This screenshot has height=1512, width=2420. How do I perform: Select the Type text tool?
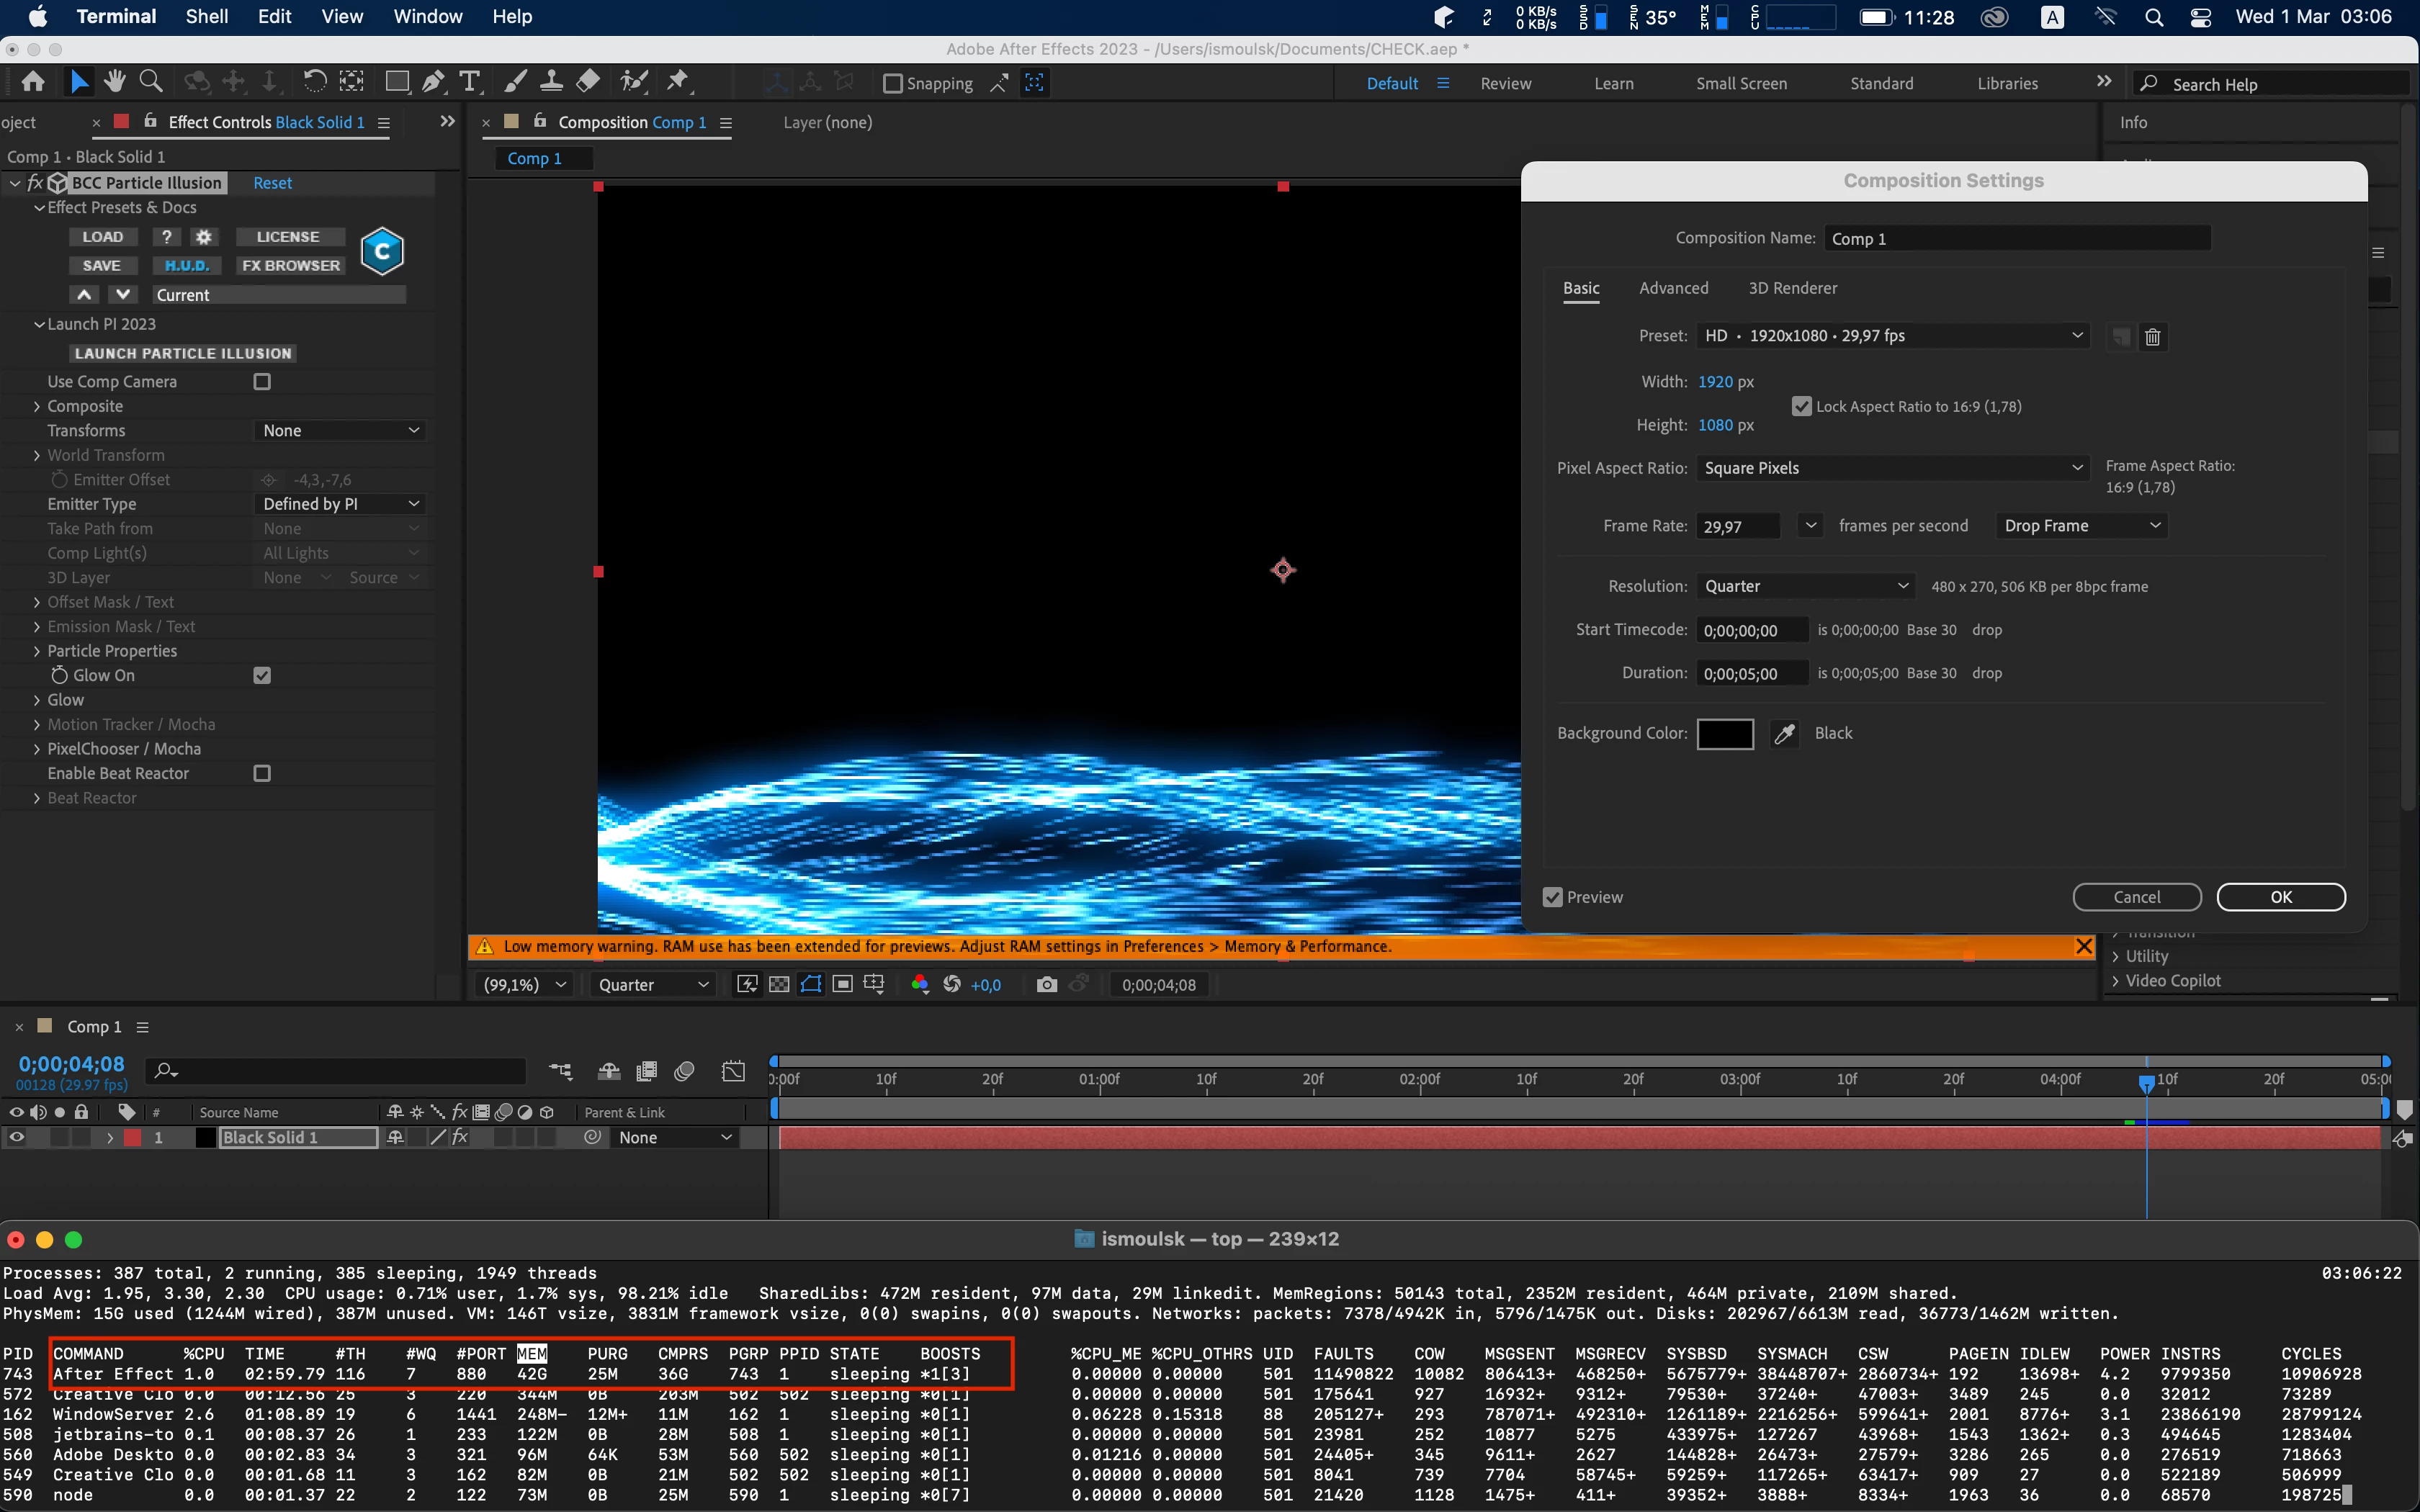[469, 81]
